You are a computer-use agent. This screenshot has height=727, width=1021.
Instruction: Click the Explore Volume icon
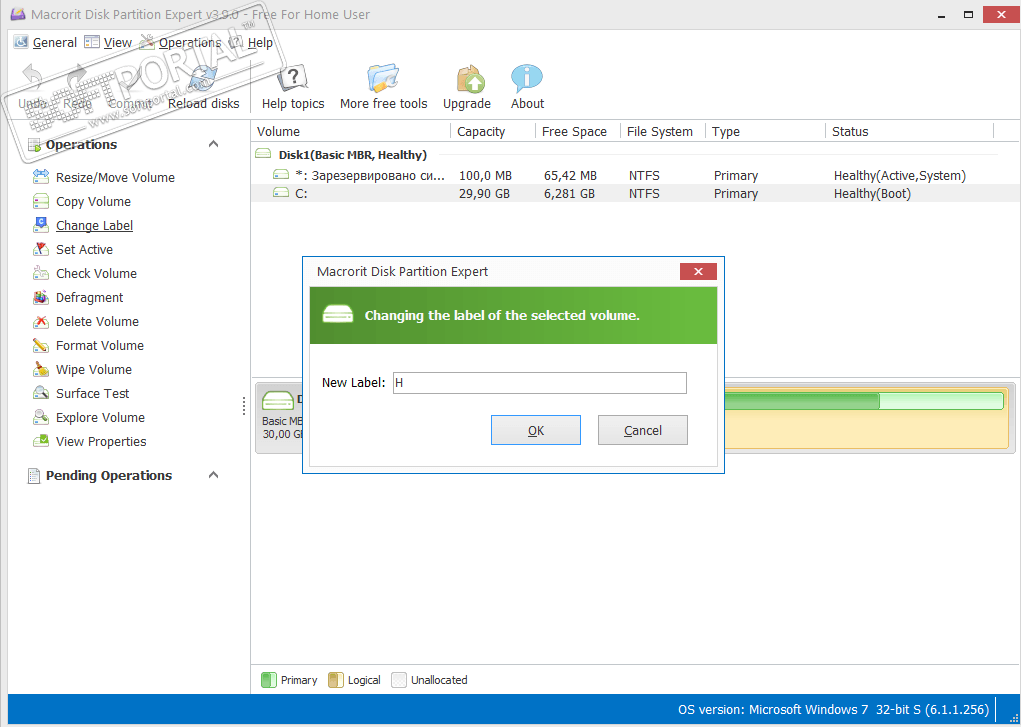[x=41, y=417]
